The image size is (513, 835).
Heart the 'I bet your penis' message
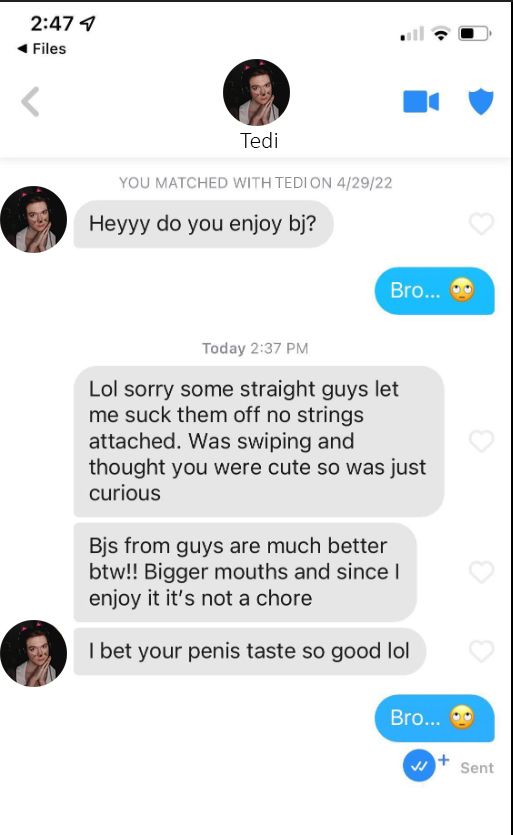(x=482, y=651)
